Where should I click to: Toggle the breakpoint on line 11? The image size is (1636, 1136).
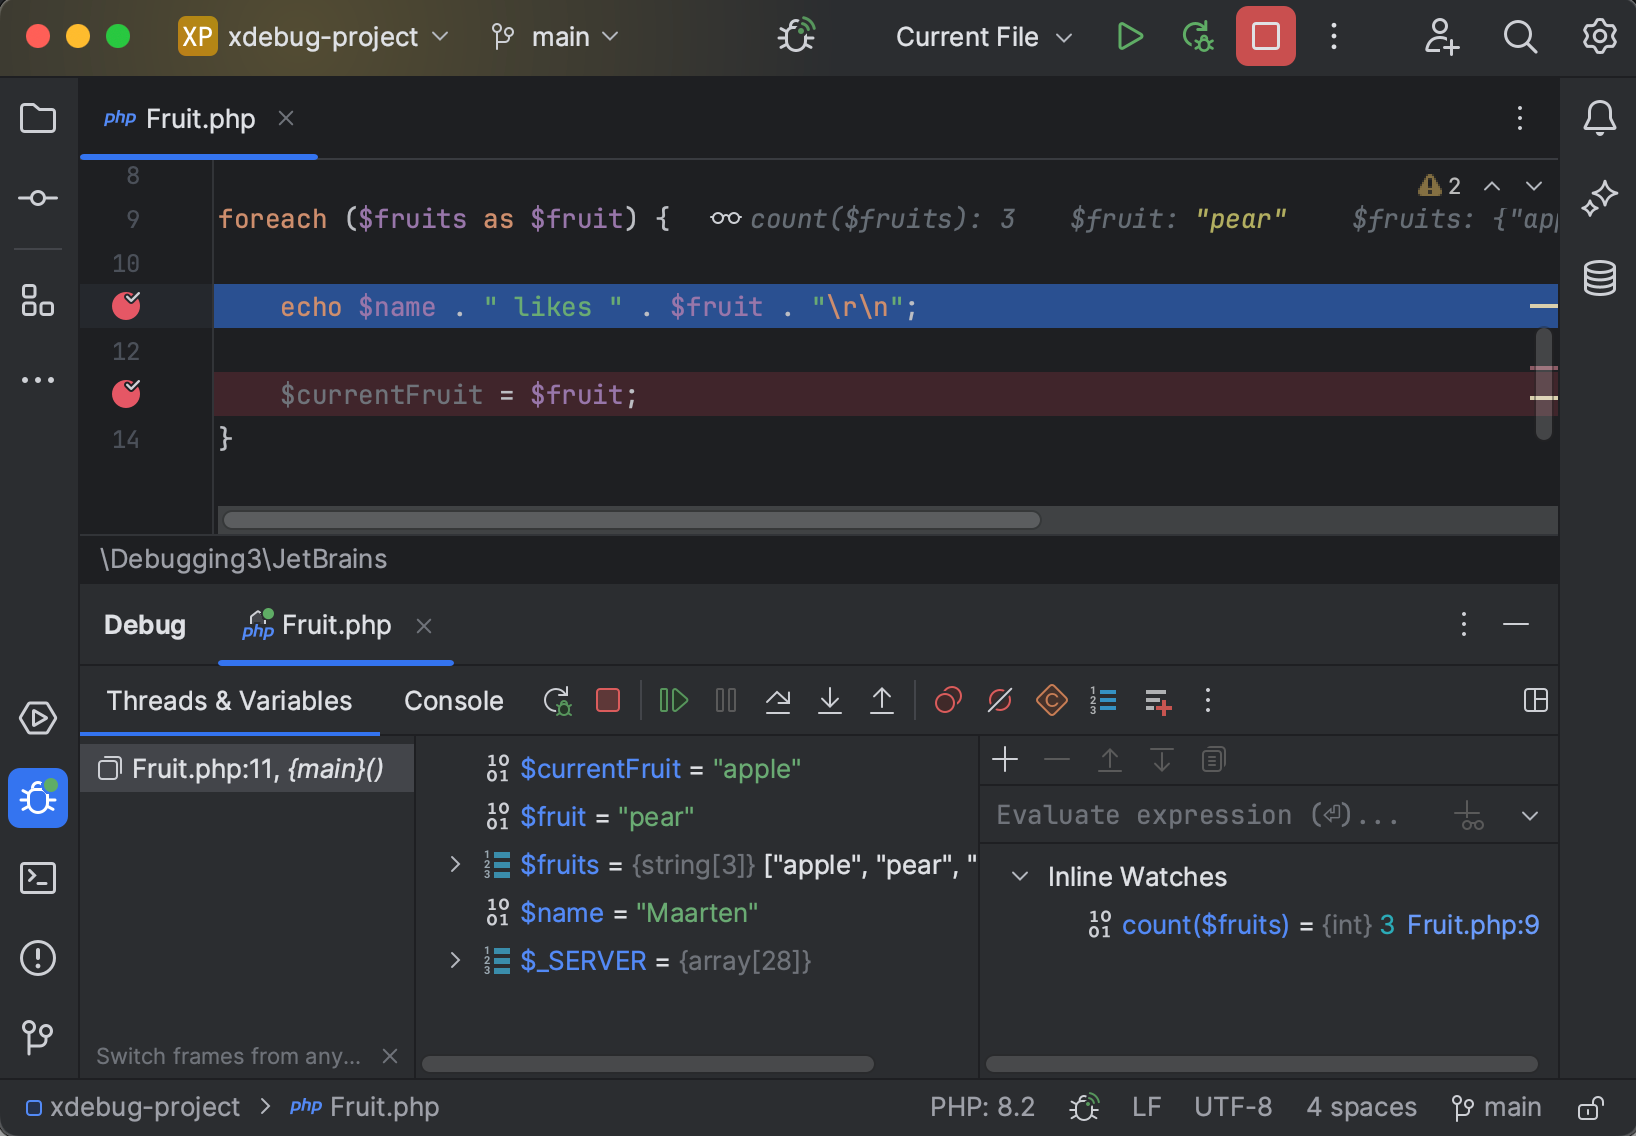126,306
